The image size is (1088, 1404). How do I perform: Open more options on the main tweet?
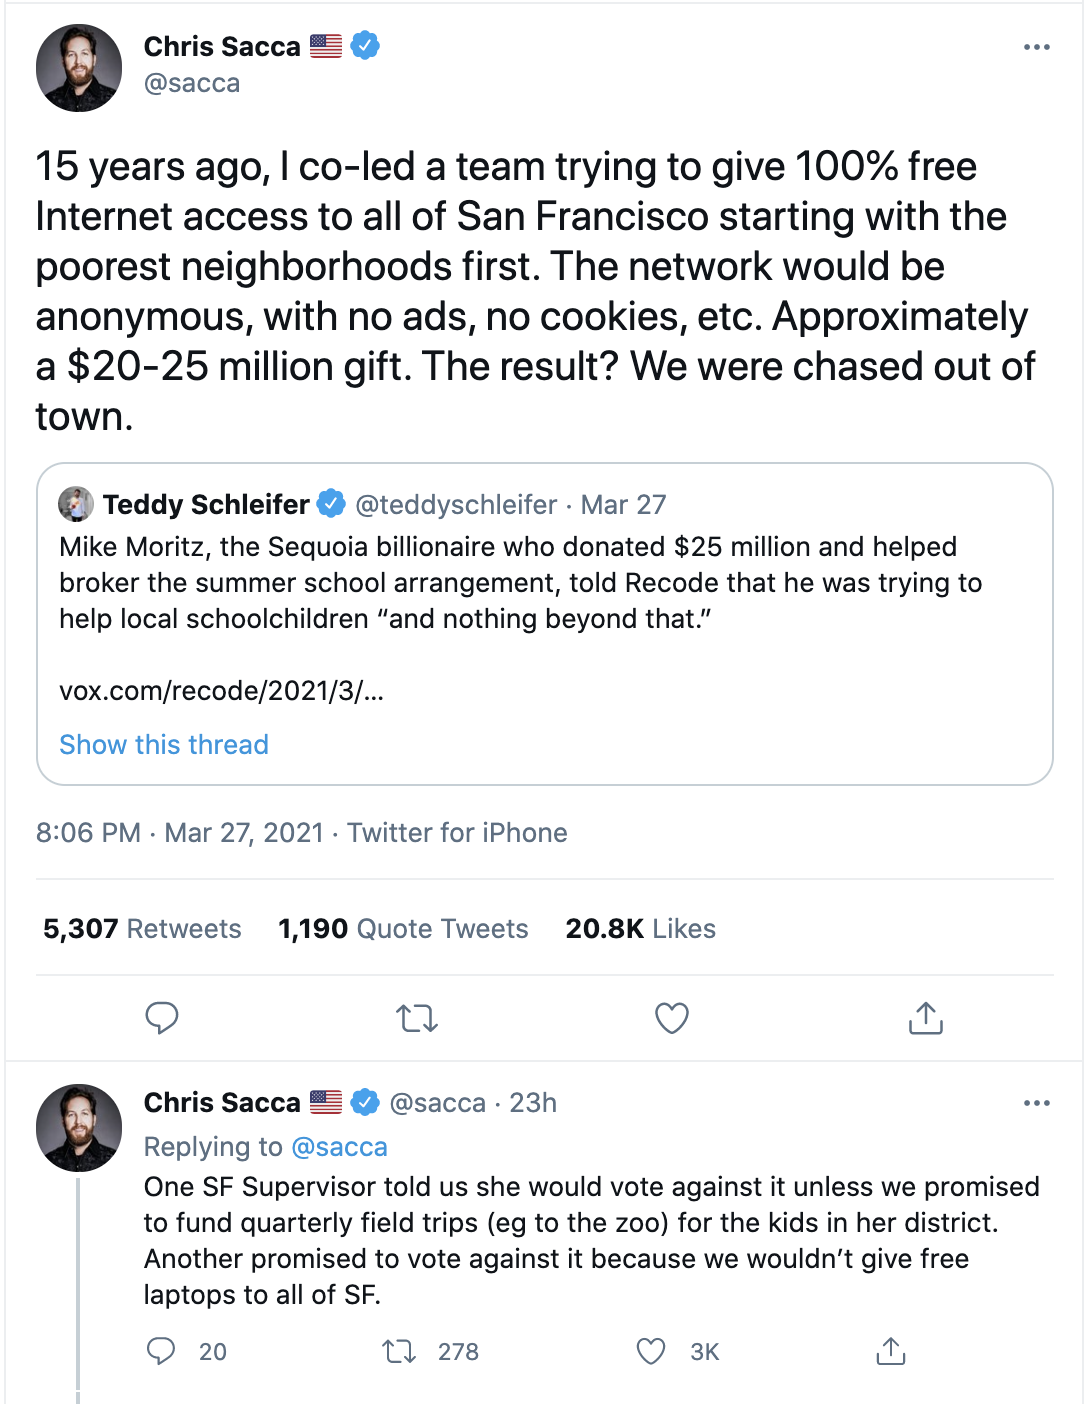point(1037,47)
